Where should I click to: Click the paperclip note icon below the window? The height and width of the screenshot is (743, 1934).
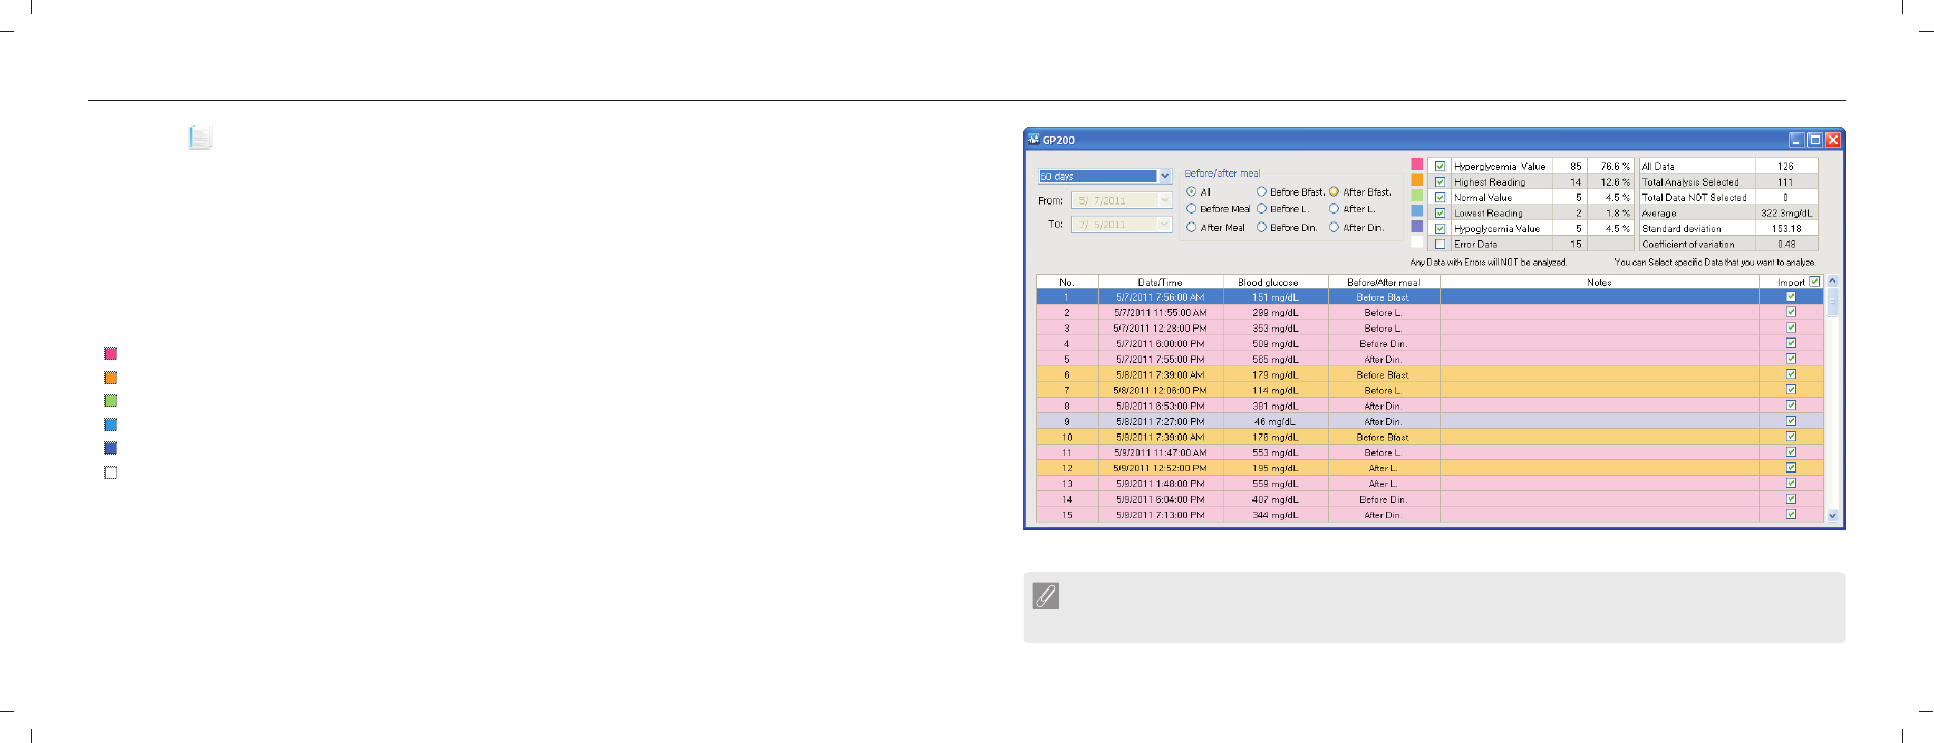coord(1045,596)
